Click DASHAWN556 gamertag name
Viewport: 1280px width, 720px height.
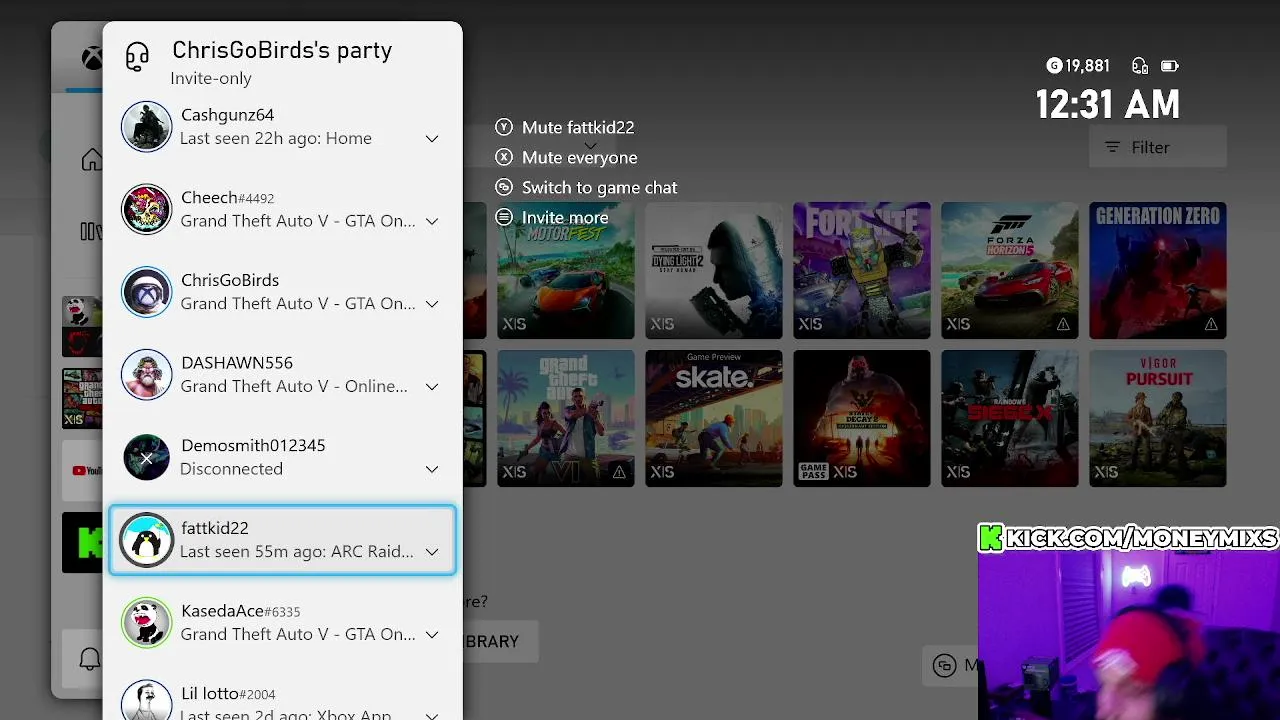coord(237,363)
